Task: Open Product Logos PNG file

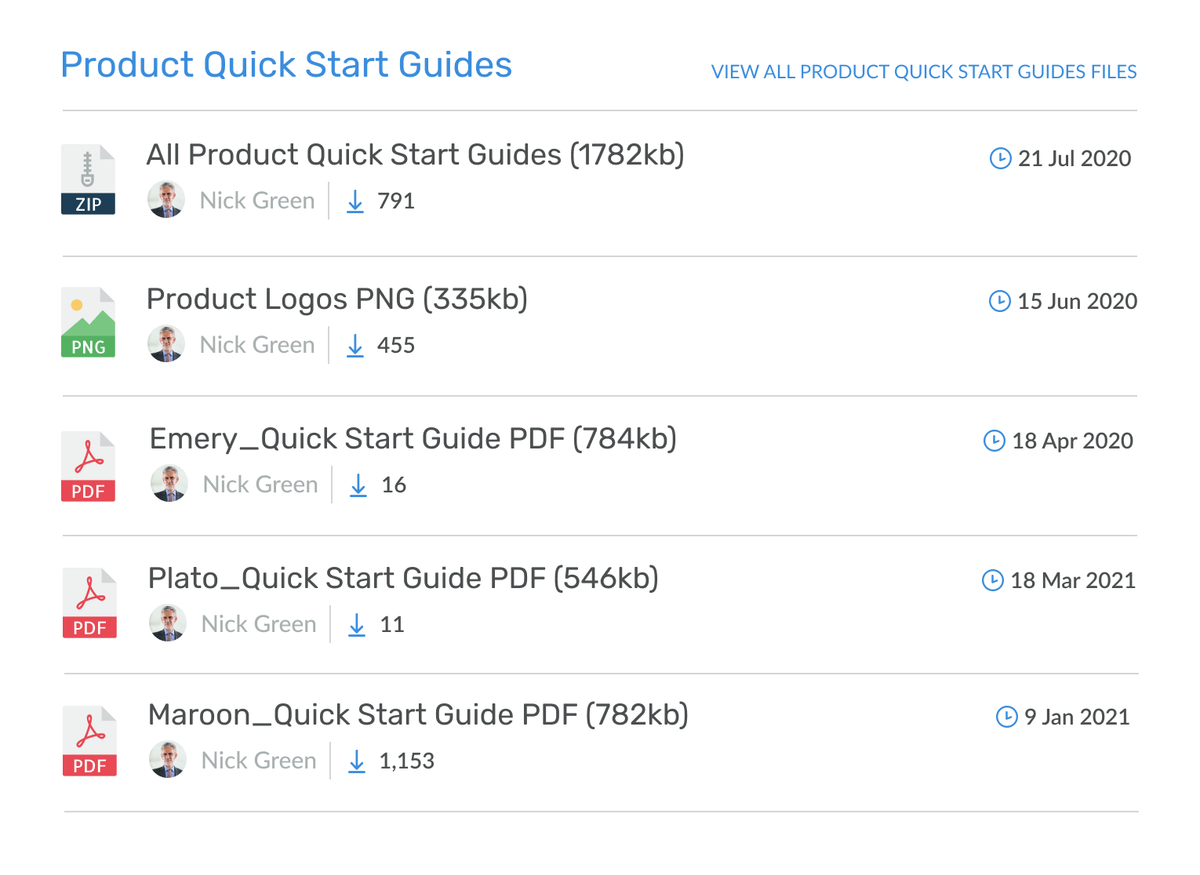Action: coord(337,299)
